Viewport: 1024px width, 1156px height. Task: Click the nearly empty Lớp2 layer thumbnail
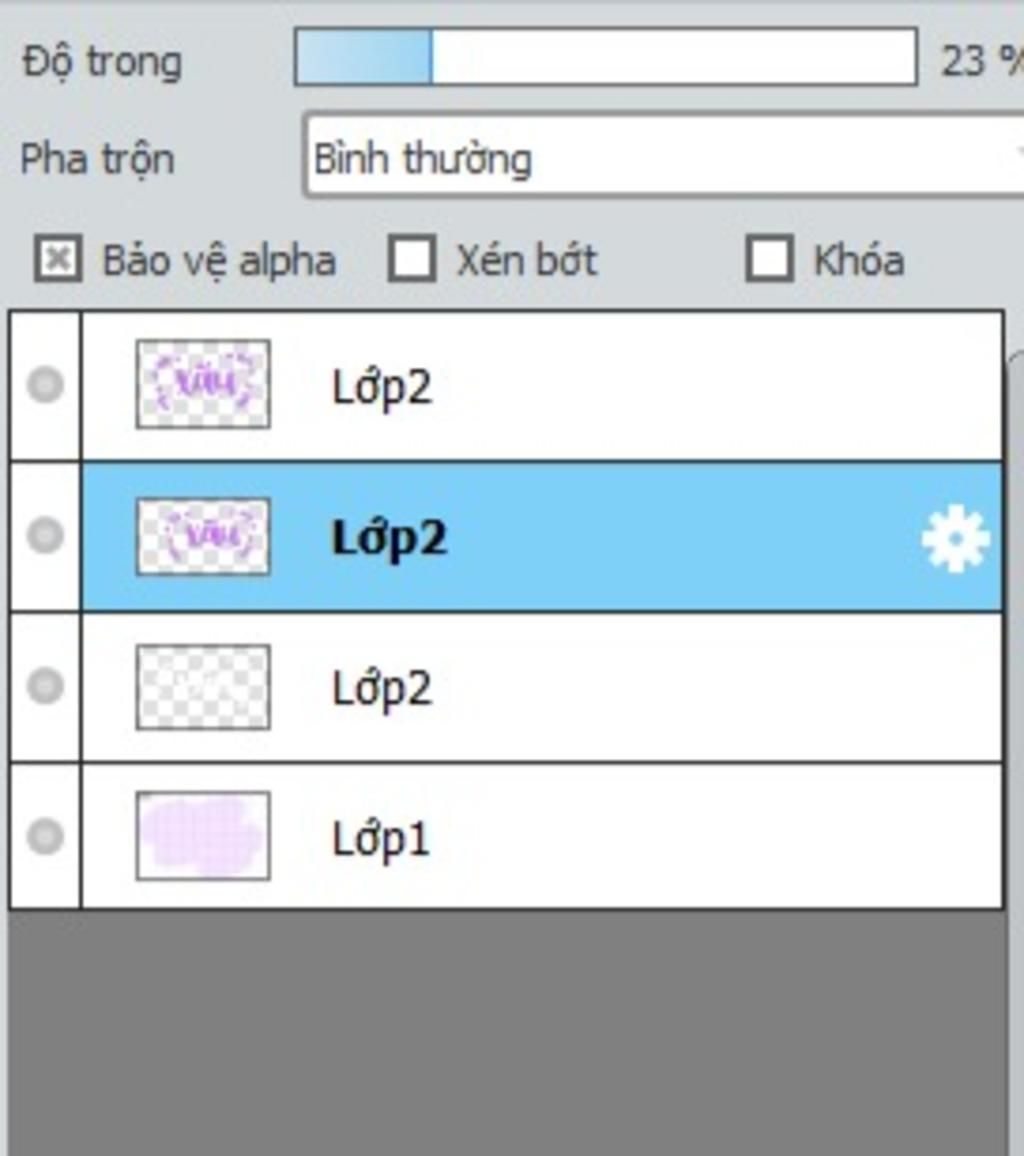203,687
